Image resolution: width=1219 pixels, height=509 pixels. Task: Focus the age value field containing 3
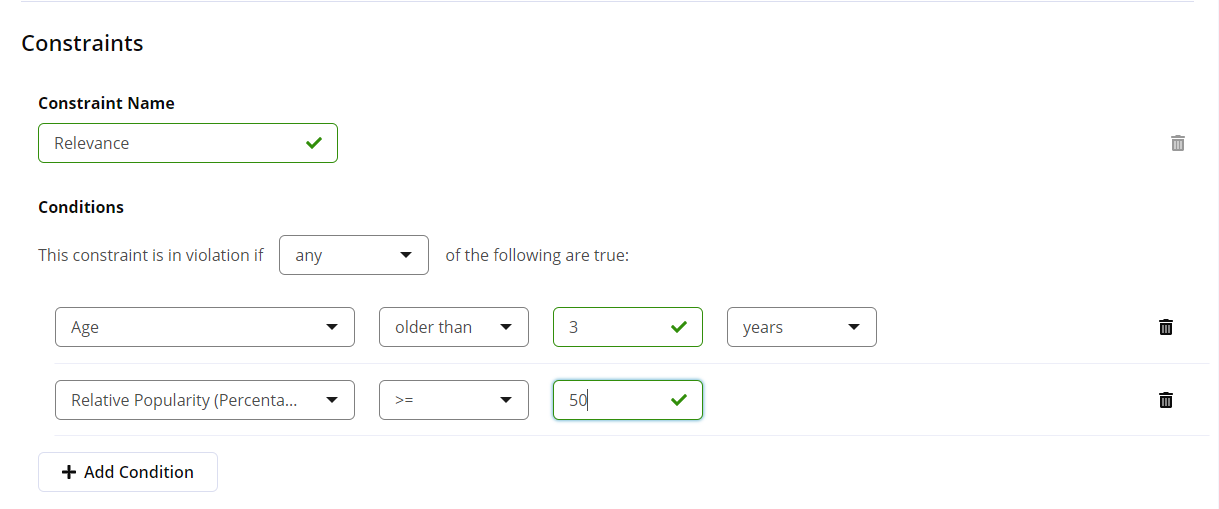[x=628, y=327]
